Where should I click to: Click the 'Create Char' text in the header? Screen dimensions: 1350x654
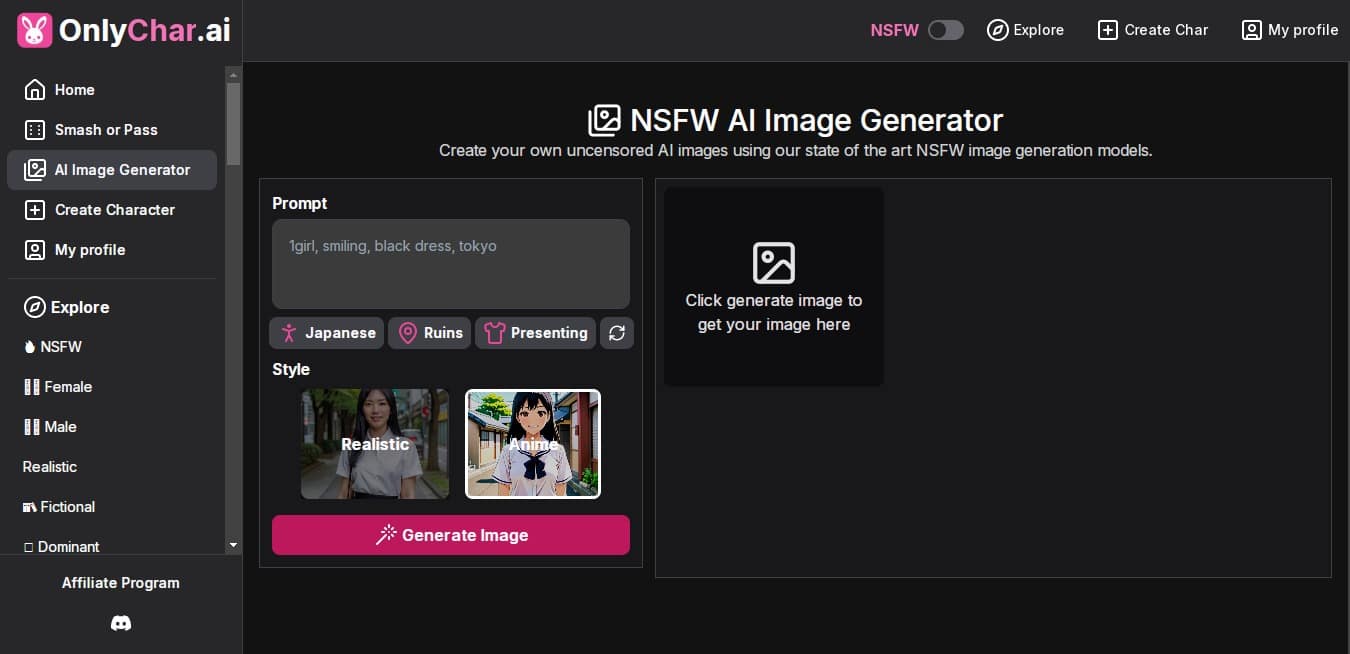(1166, 30)
